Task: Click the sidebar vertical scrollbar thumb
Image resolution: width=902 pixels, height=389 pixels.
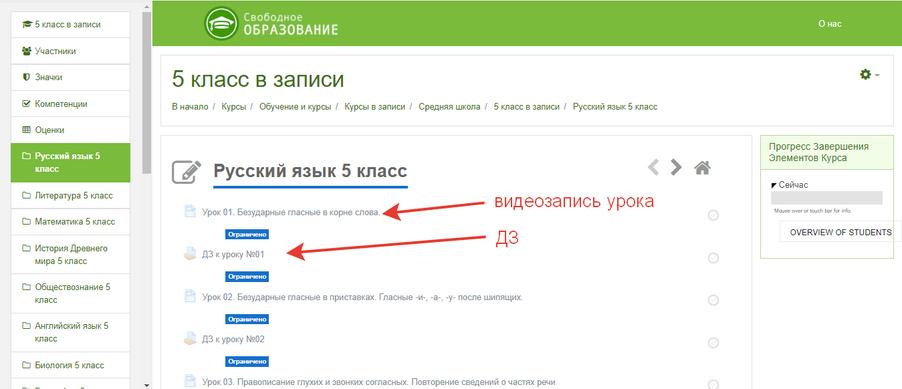Action: pyautogui.click(x=147, y=92)
